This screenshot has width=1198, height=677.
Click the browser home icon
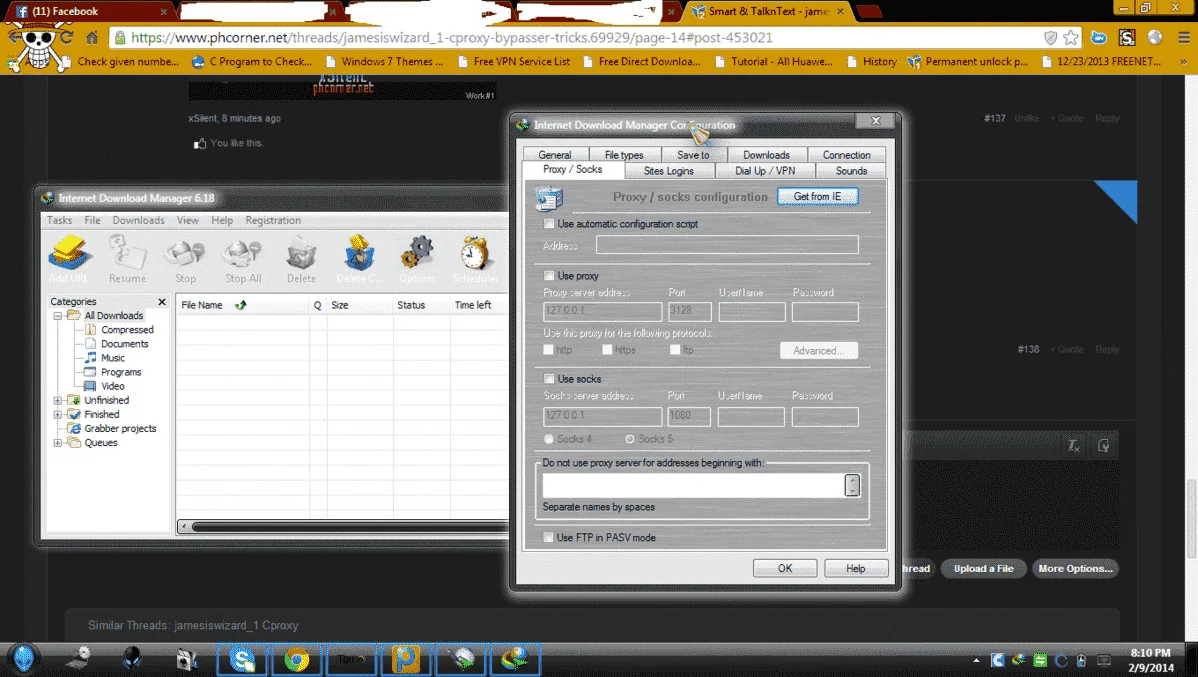tap(92, 37)
